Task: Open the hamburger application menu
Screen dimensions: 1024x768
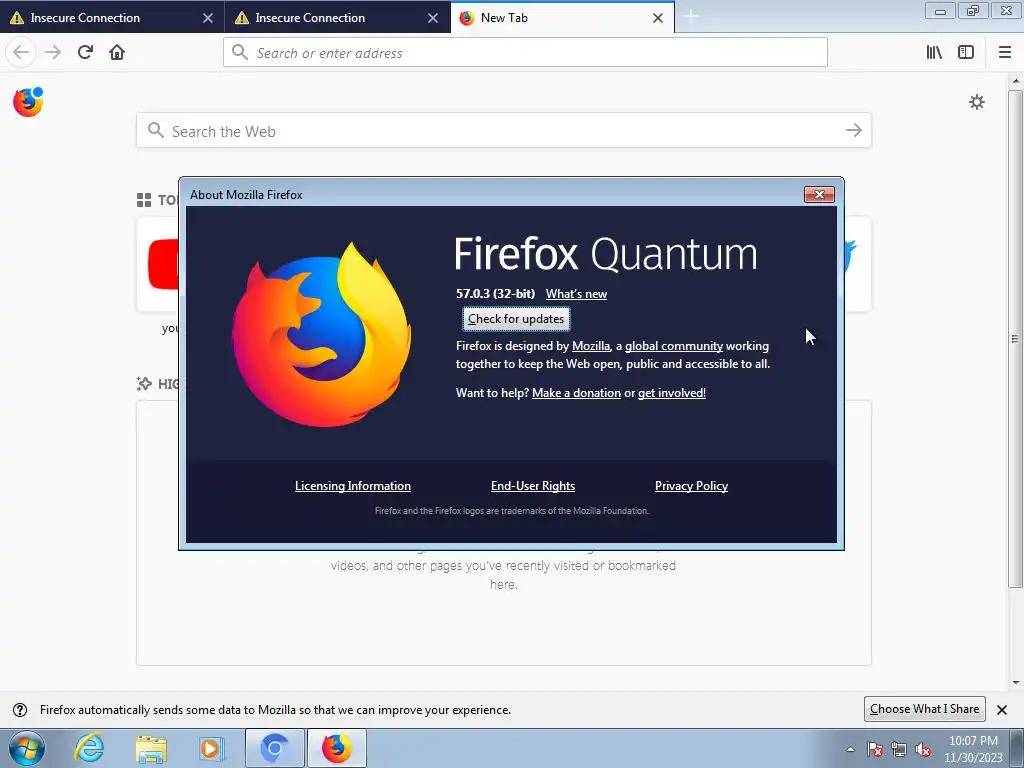Action: pyautogui.click(x=1005, y=52)
